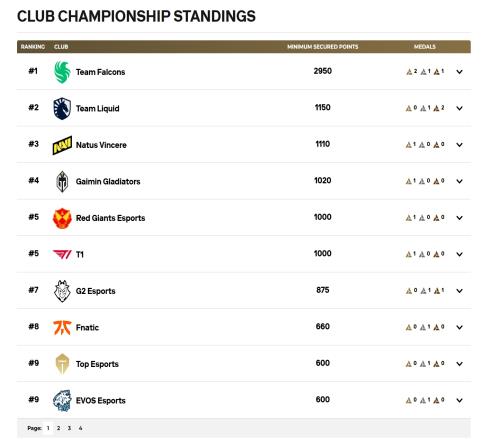Click the Team Falcons green logo
500x440 pixels.
[62, 72]
